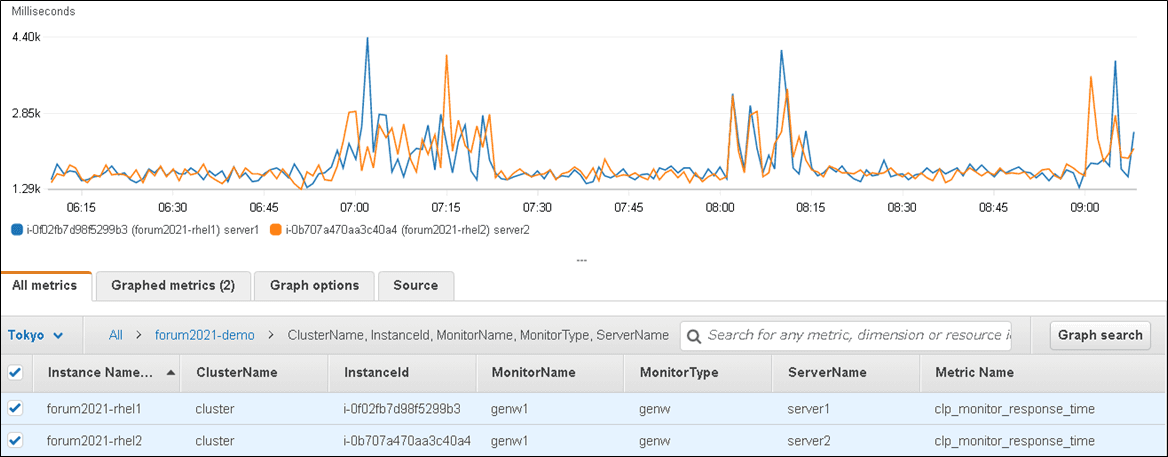Open the Source tab
This screenshot has width=1168, height=457.
click(x=415, y=285)
